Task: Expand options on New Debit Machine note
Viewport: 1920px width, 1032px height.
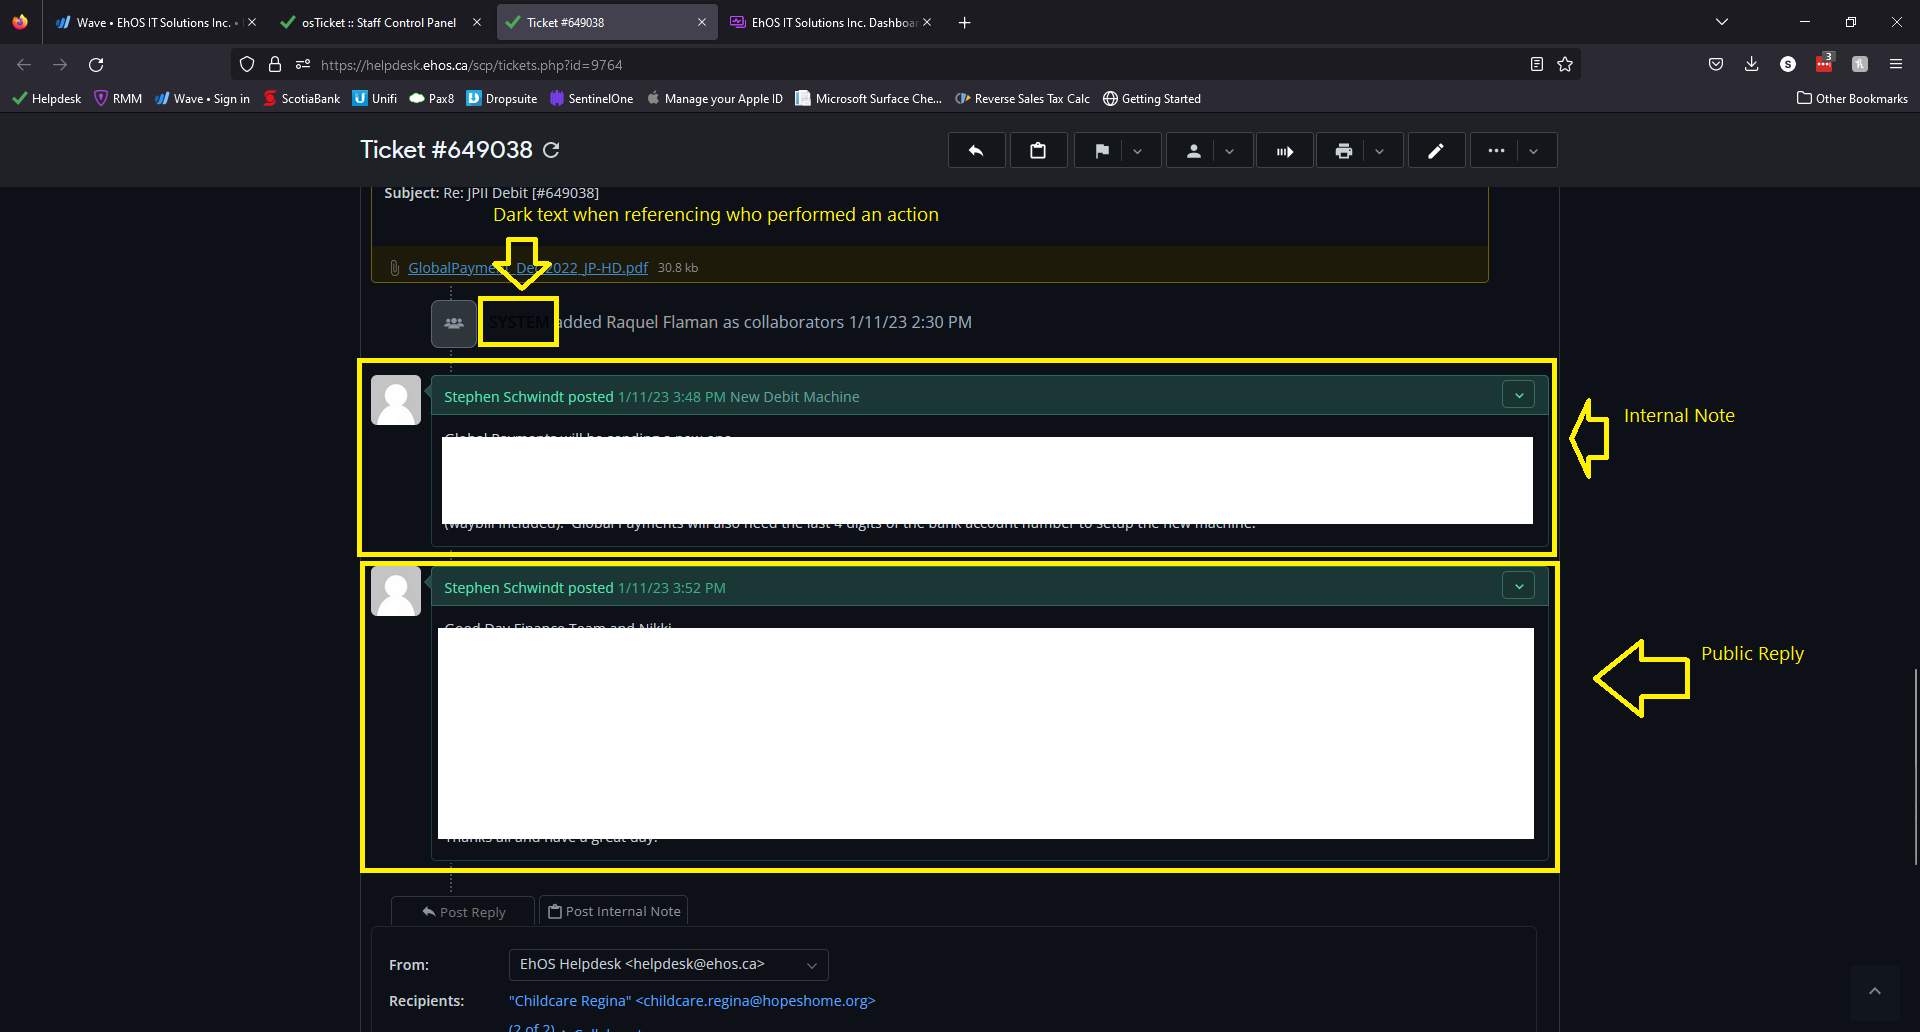Action: click(1519, 395)
